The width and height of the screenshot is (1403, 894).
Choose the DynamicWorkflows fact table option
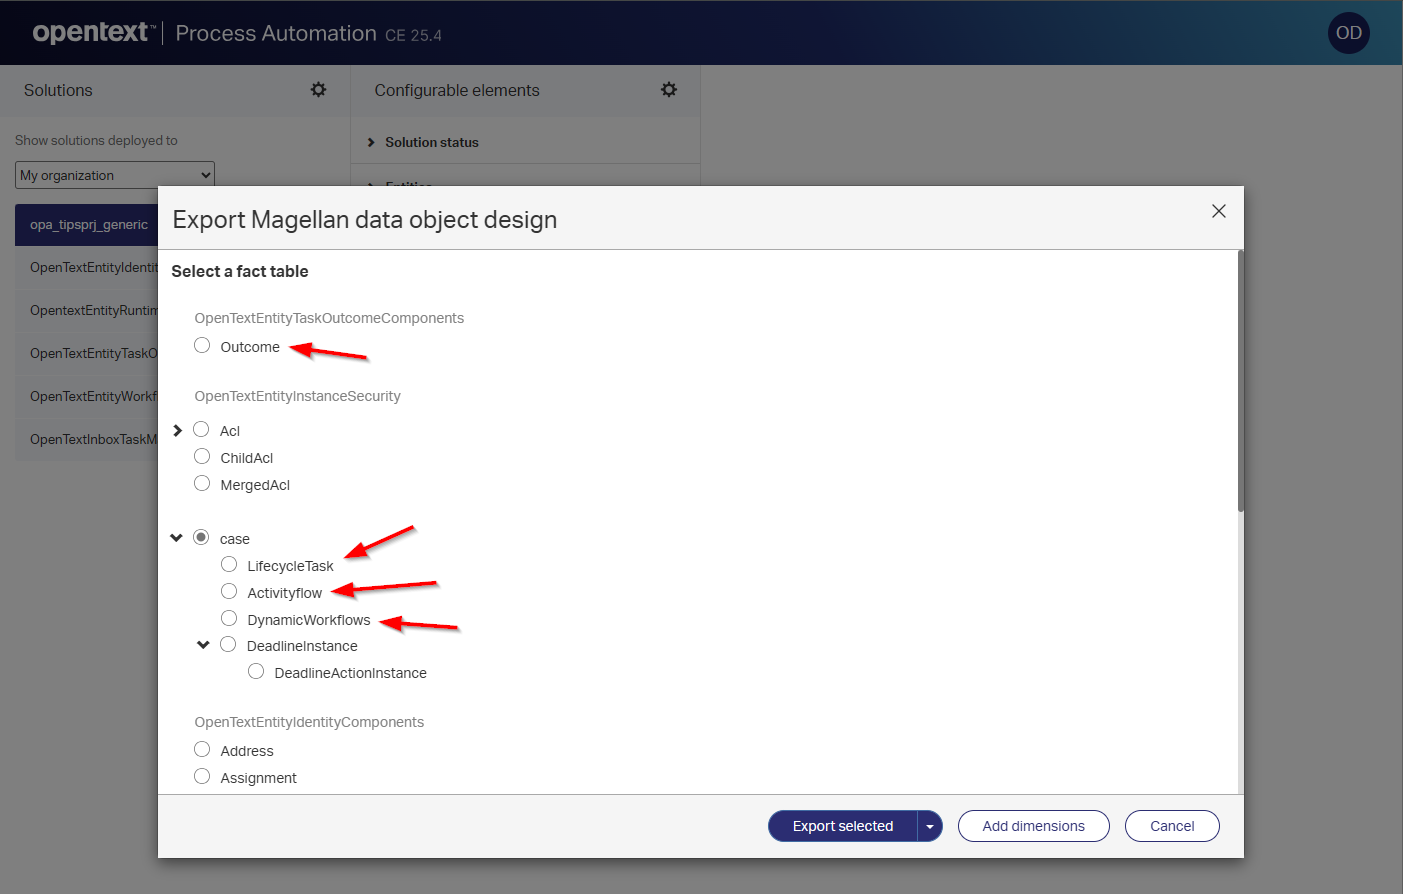229,619
